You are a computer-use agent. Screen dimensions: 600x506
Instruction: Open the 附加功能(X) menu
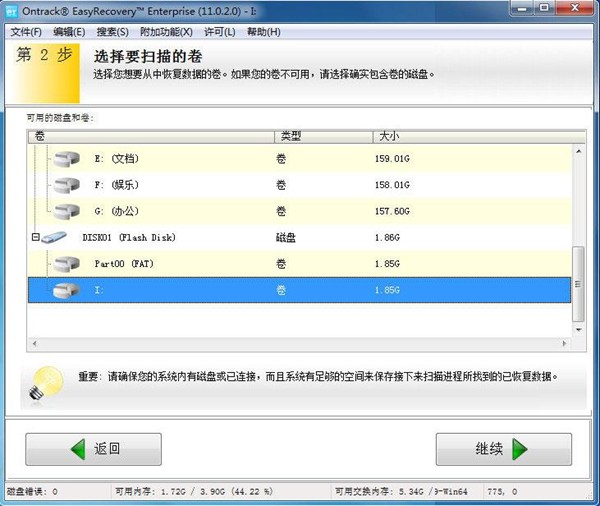click(x=166, y=32)
